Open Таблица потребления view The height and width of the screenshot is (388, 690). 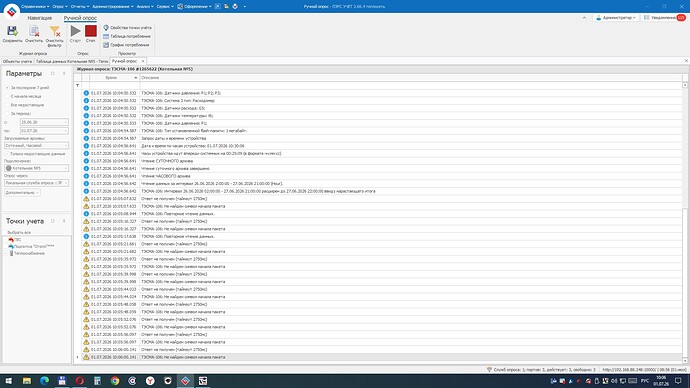tap(127, 36)
